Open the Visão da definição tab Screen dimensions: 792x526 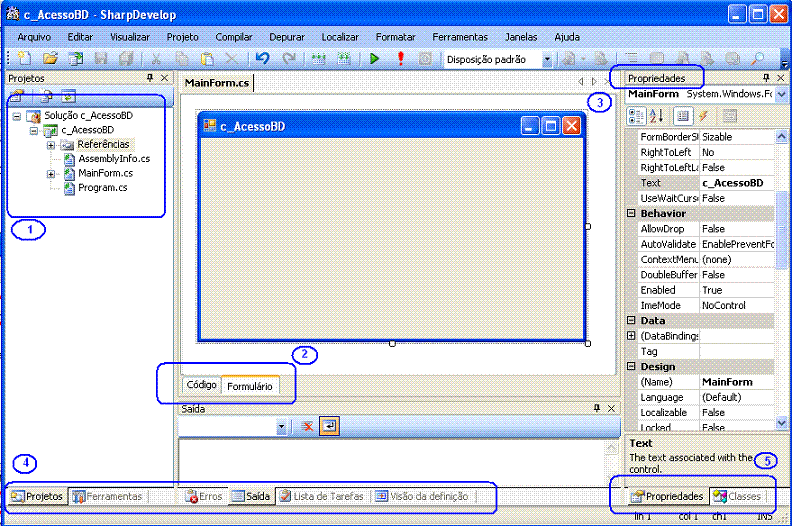coord(422,497)
